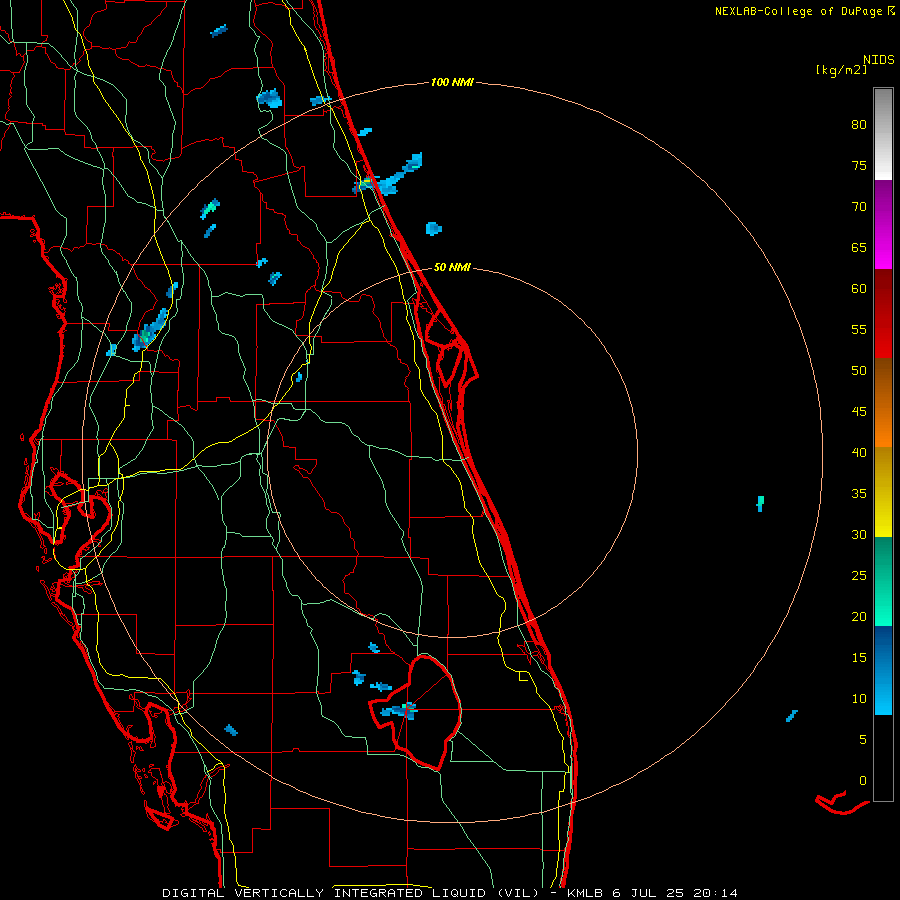Click the 20:14 timestamp in the caption

pos(715,893)
